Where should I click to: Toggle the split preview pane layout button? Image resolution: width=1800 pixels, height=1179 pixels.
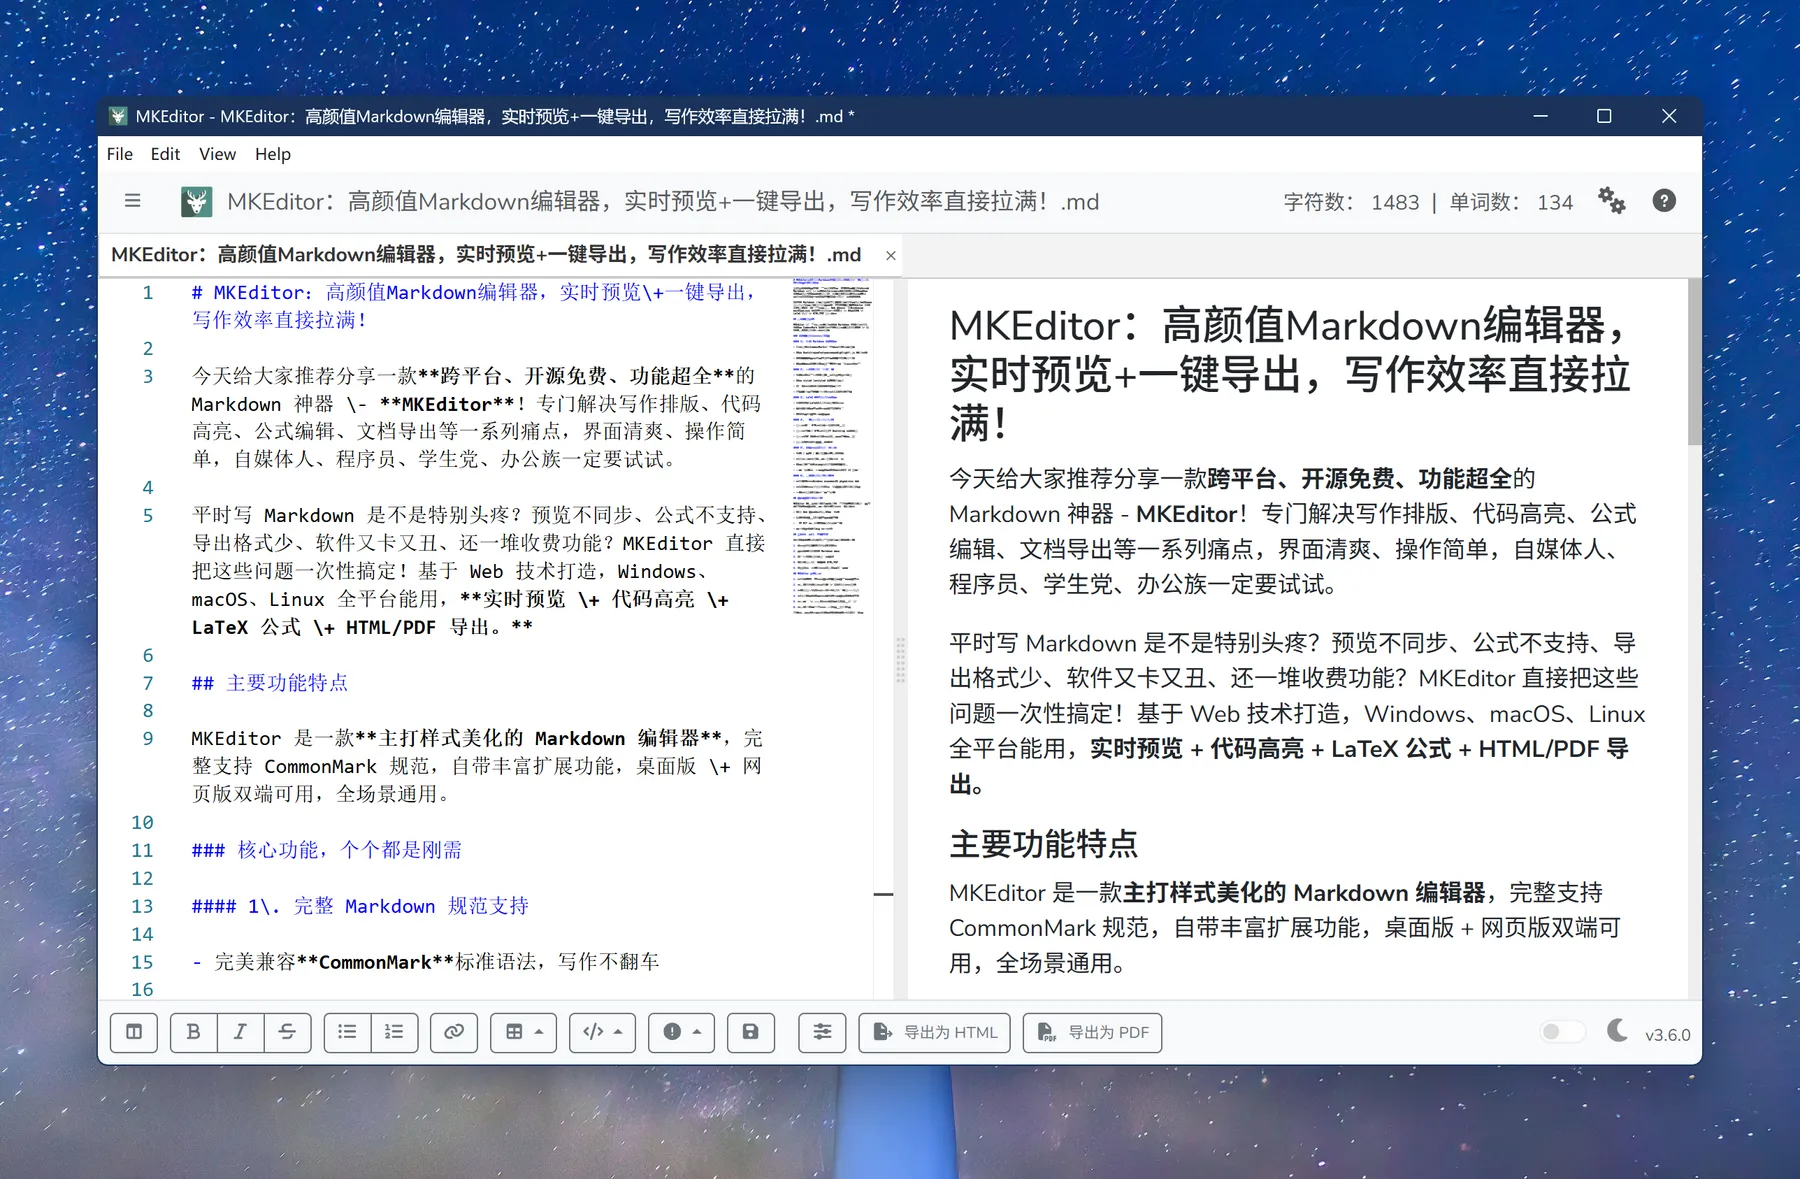pos(134,1032)
